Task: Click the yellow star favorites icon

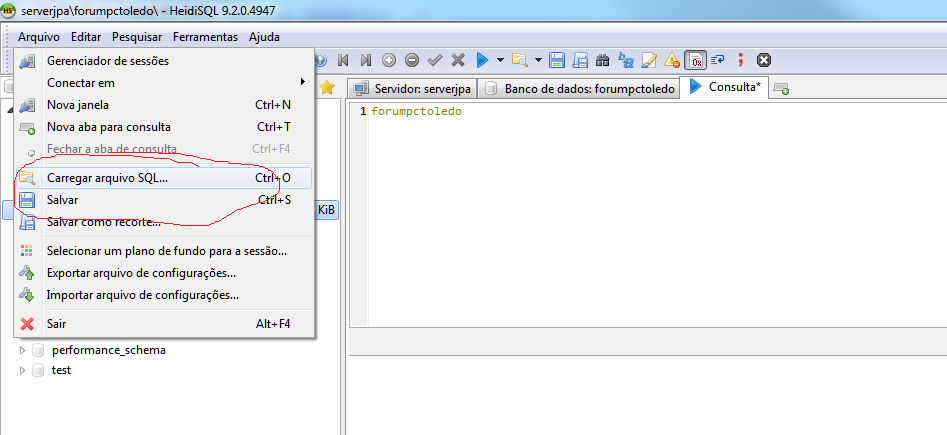Action: pyautogui.click(x=327, y=87)
